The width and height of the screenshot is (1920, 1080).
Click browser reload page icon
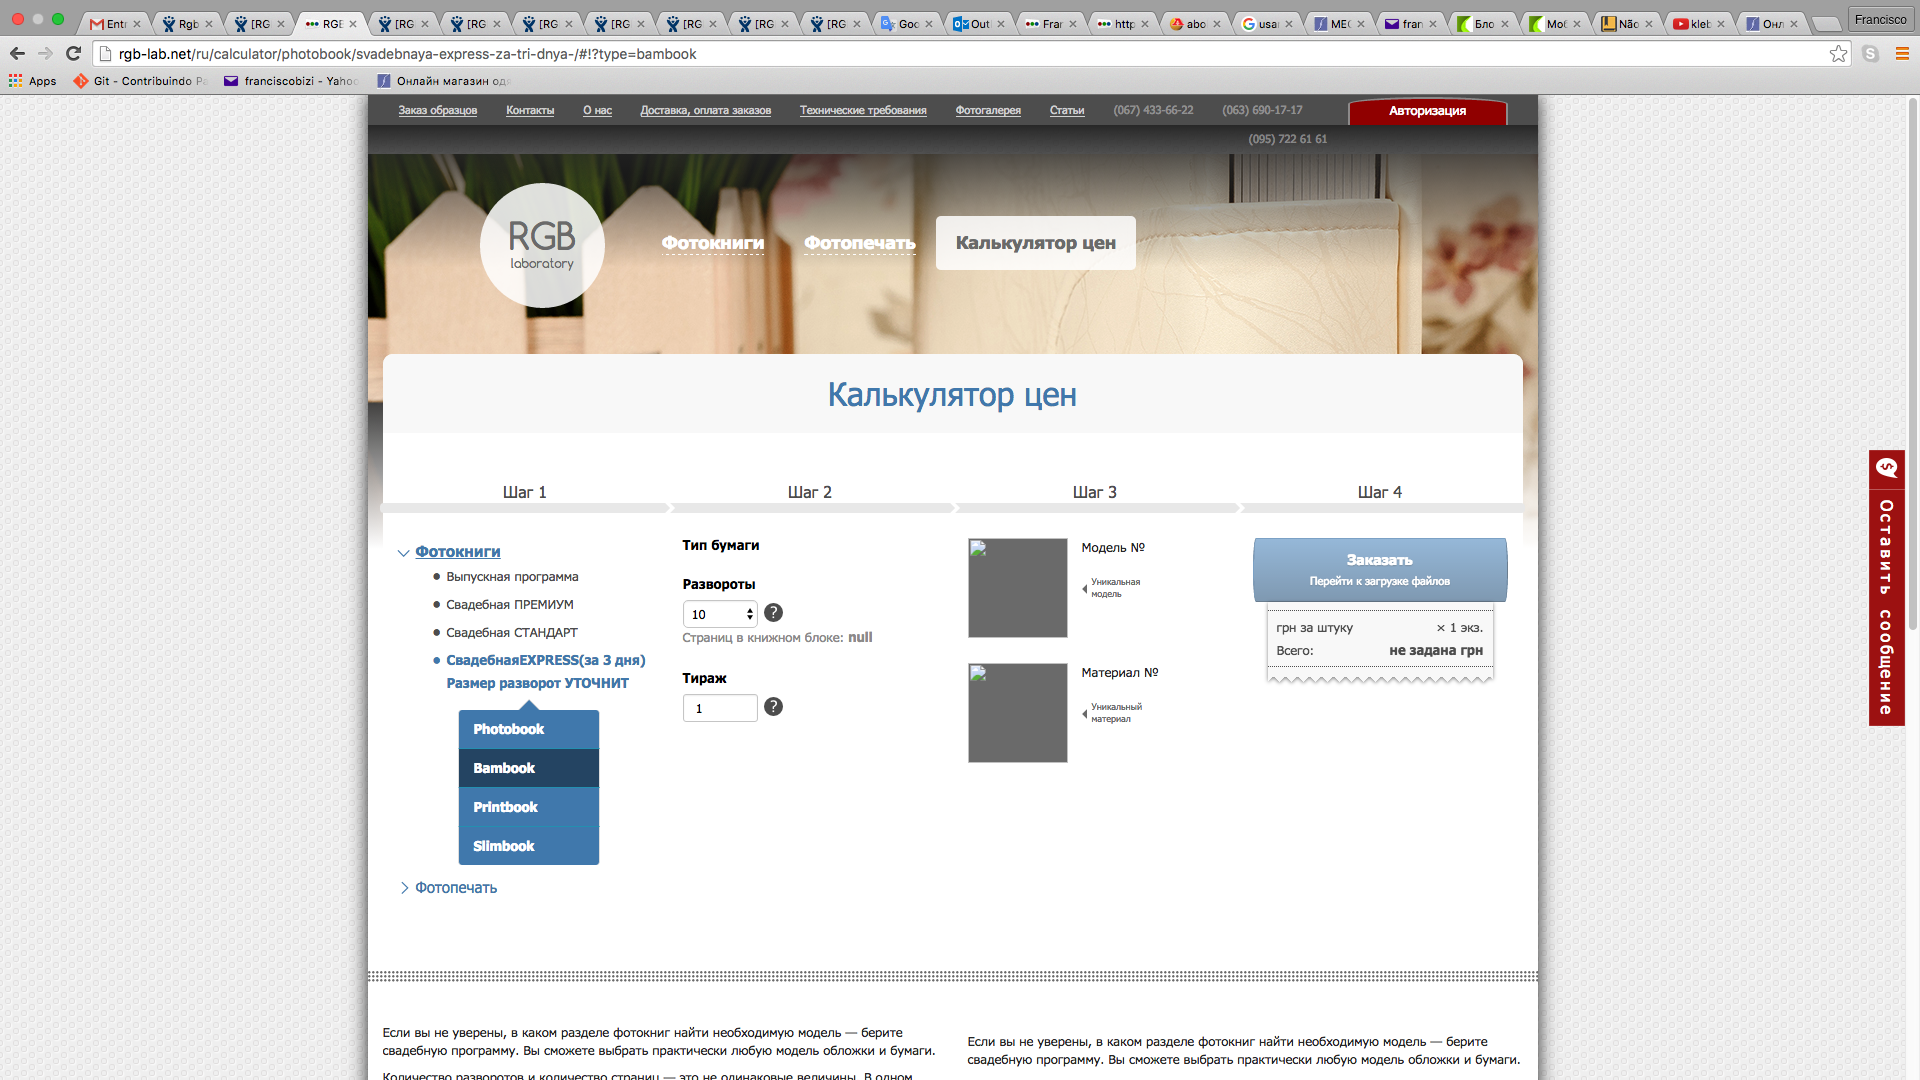tap(73, 54)
